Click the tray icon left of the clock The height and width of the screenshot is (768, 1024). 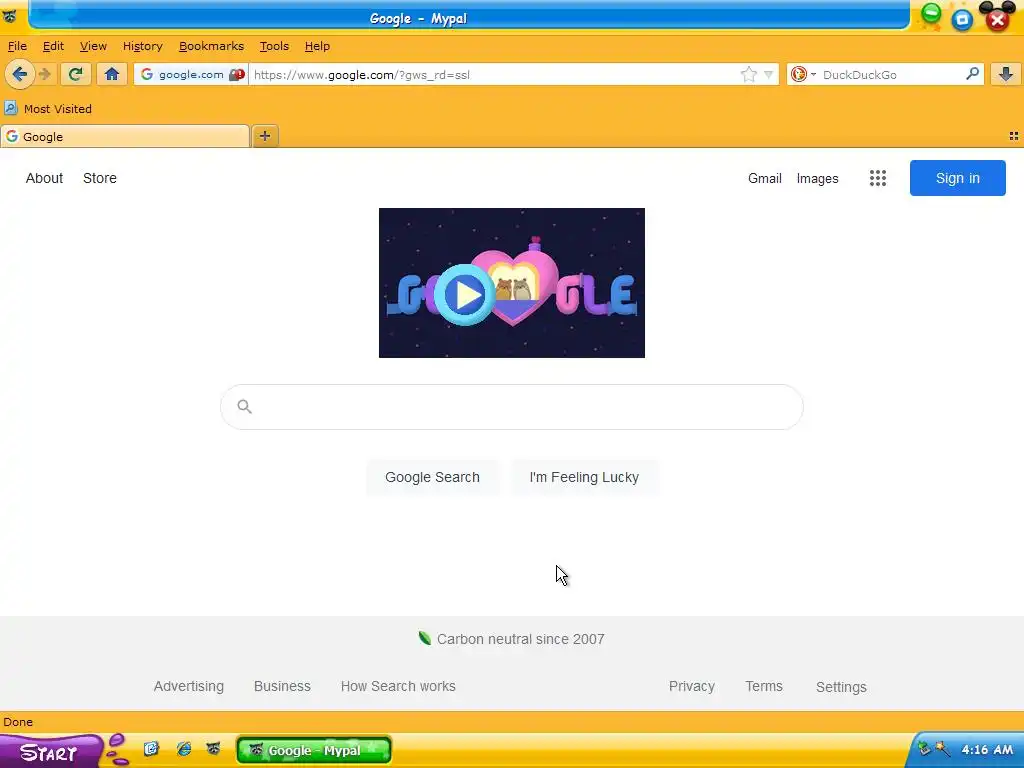(942, 749)
